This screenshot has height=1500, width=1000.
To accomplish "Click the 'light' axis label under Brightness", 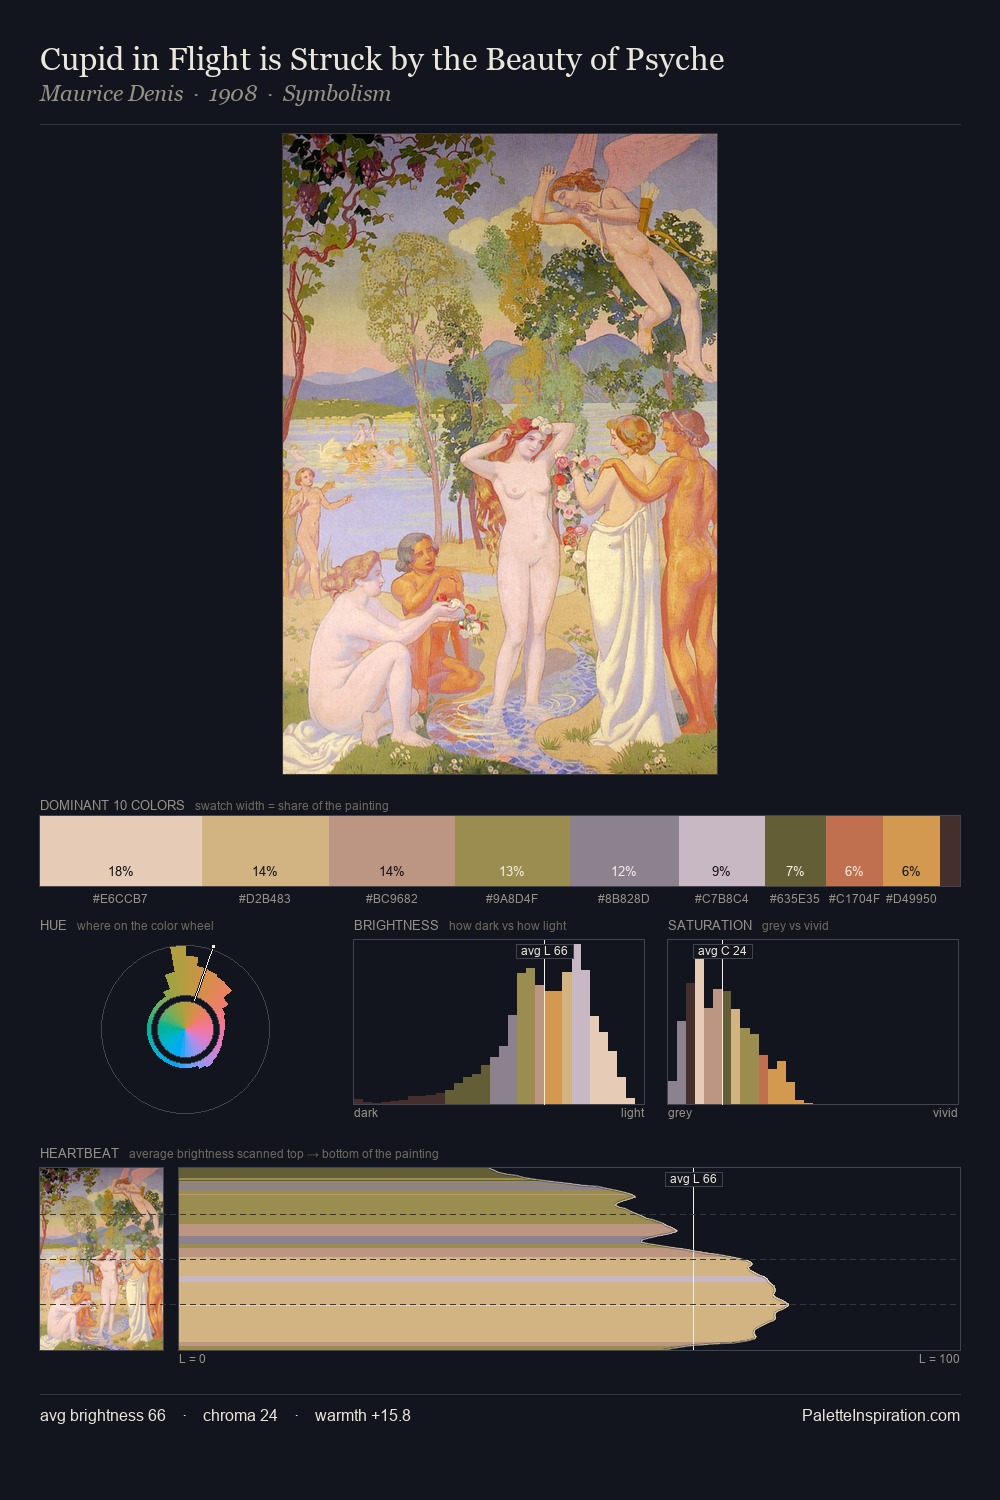I will [x=633, y=1113].
